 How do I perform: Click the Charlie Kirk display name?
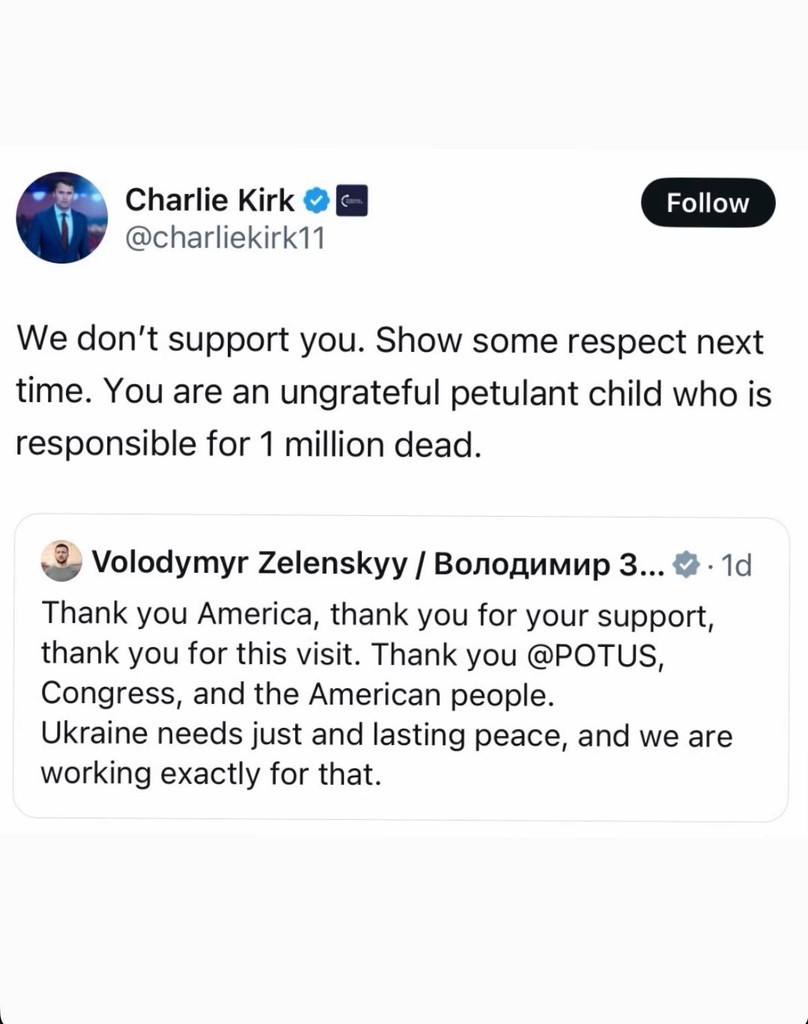(x=210, y=201)
